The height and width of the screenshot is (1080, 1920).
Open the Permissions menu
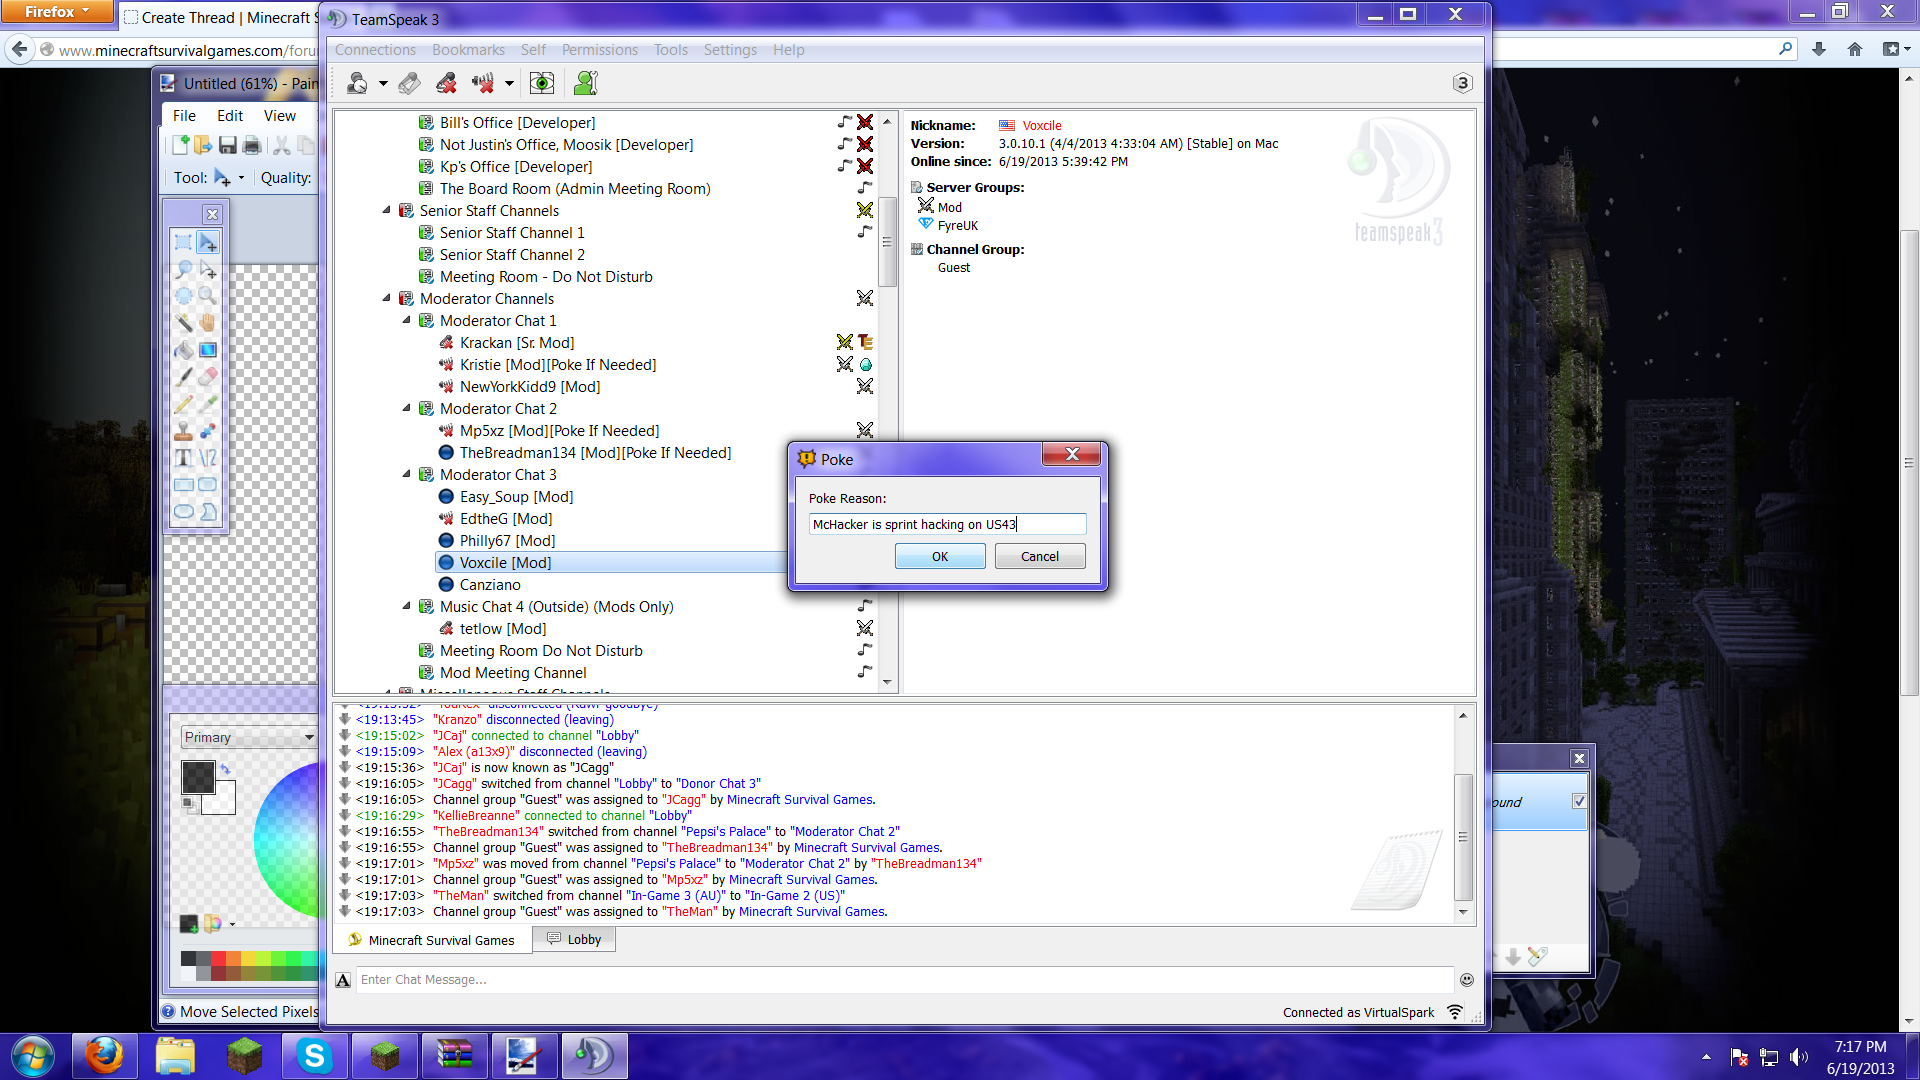(599, 50)
